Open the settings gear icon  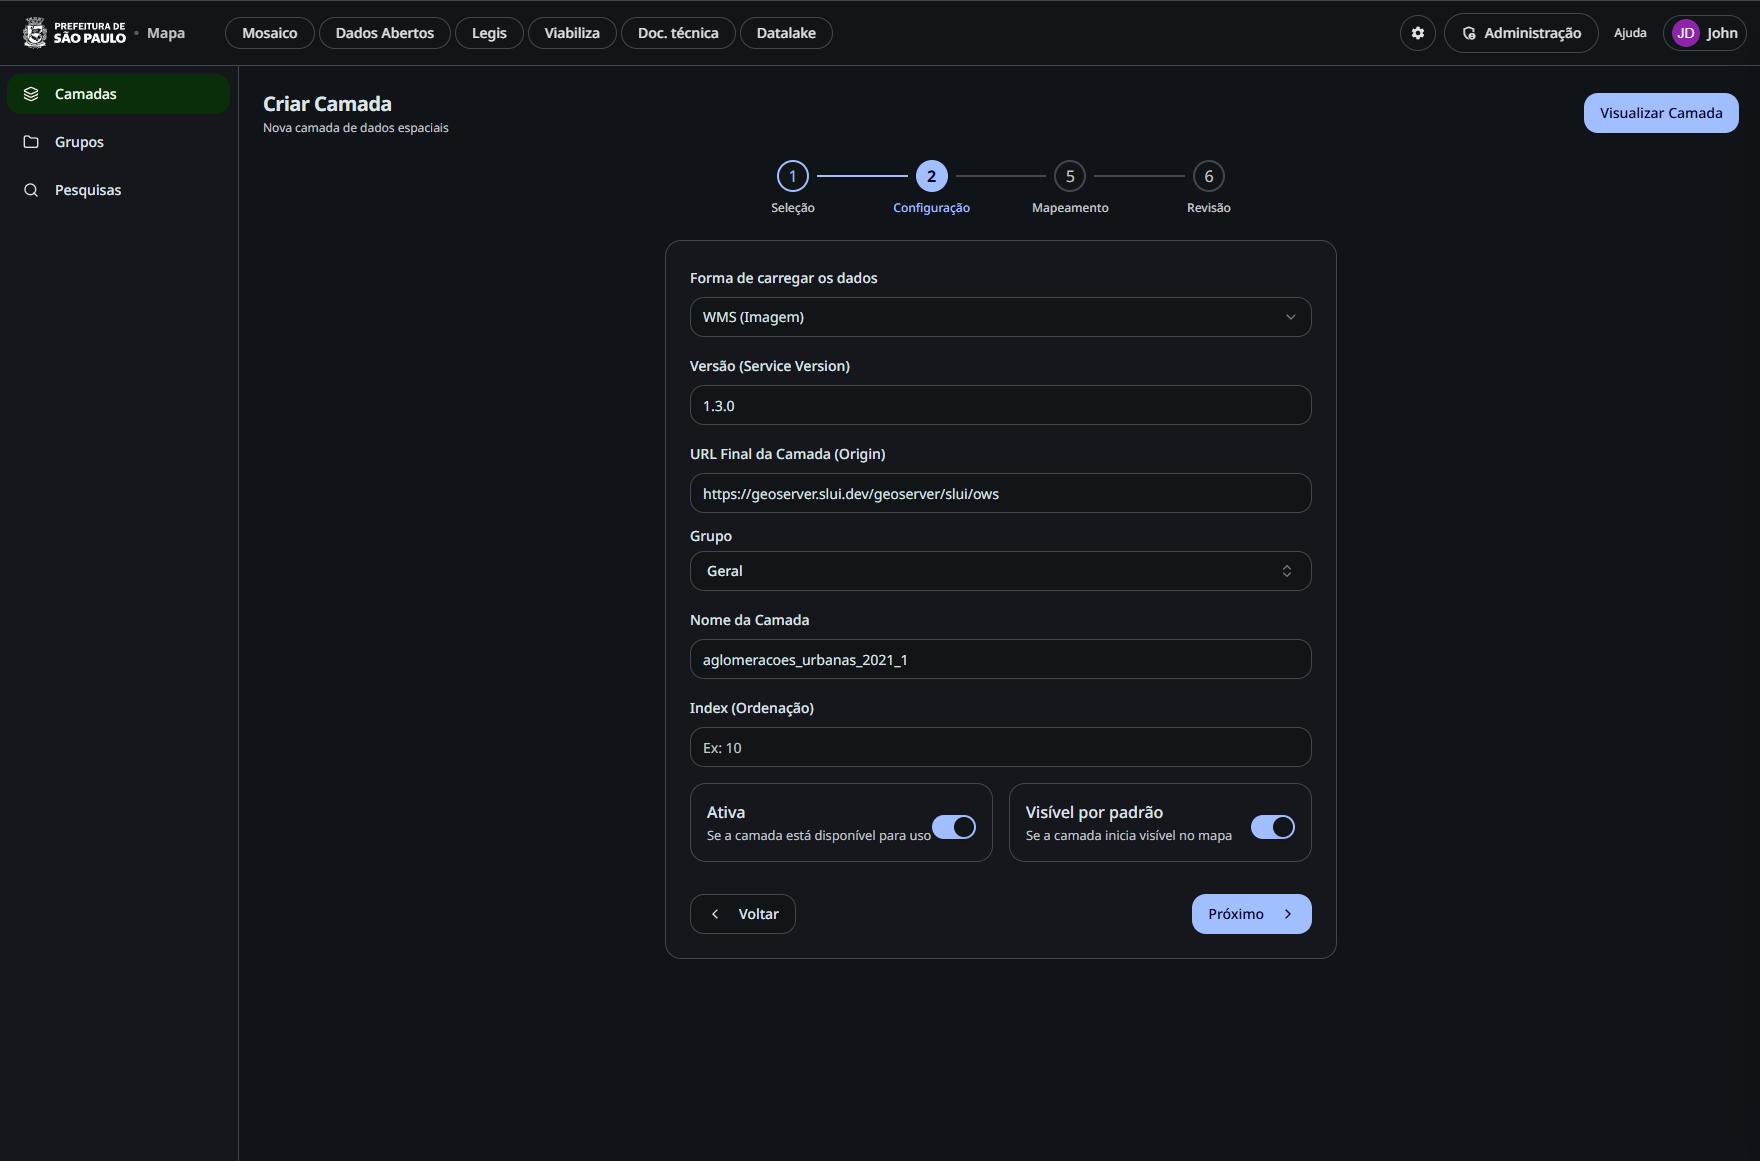pos(1417,33)
